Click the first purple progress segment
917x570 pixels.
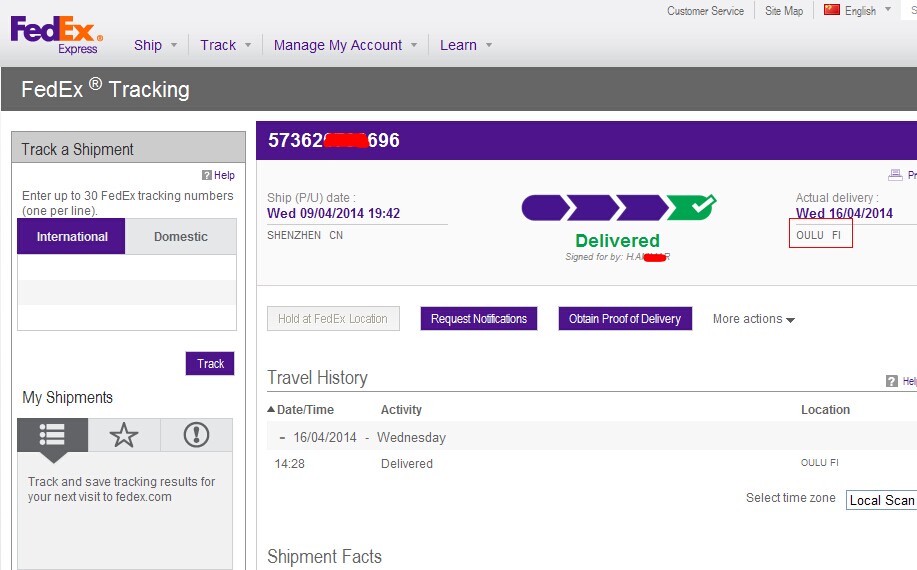click(x=544, y=208)
